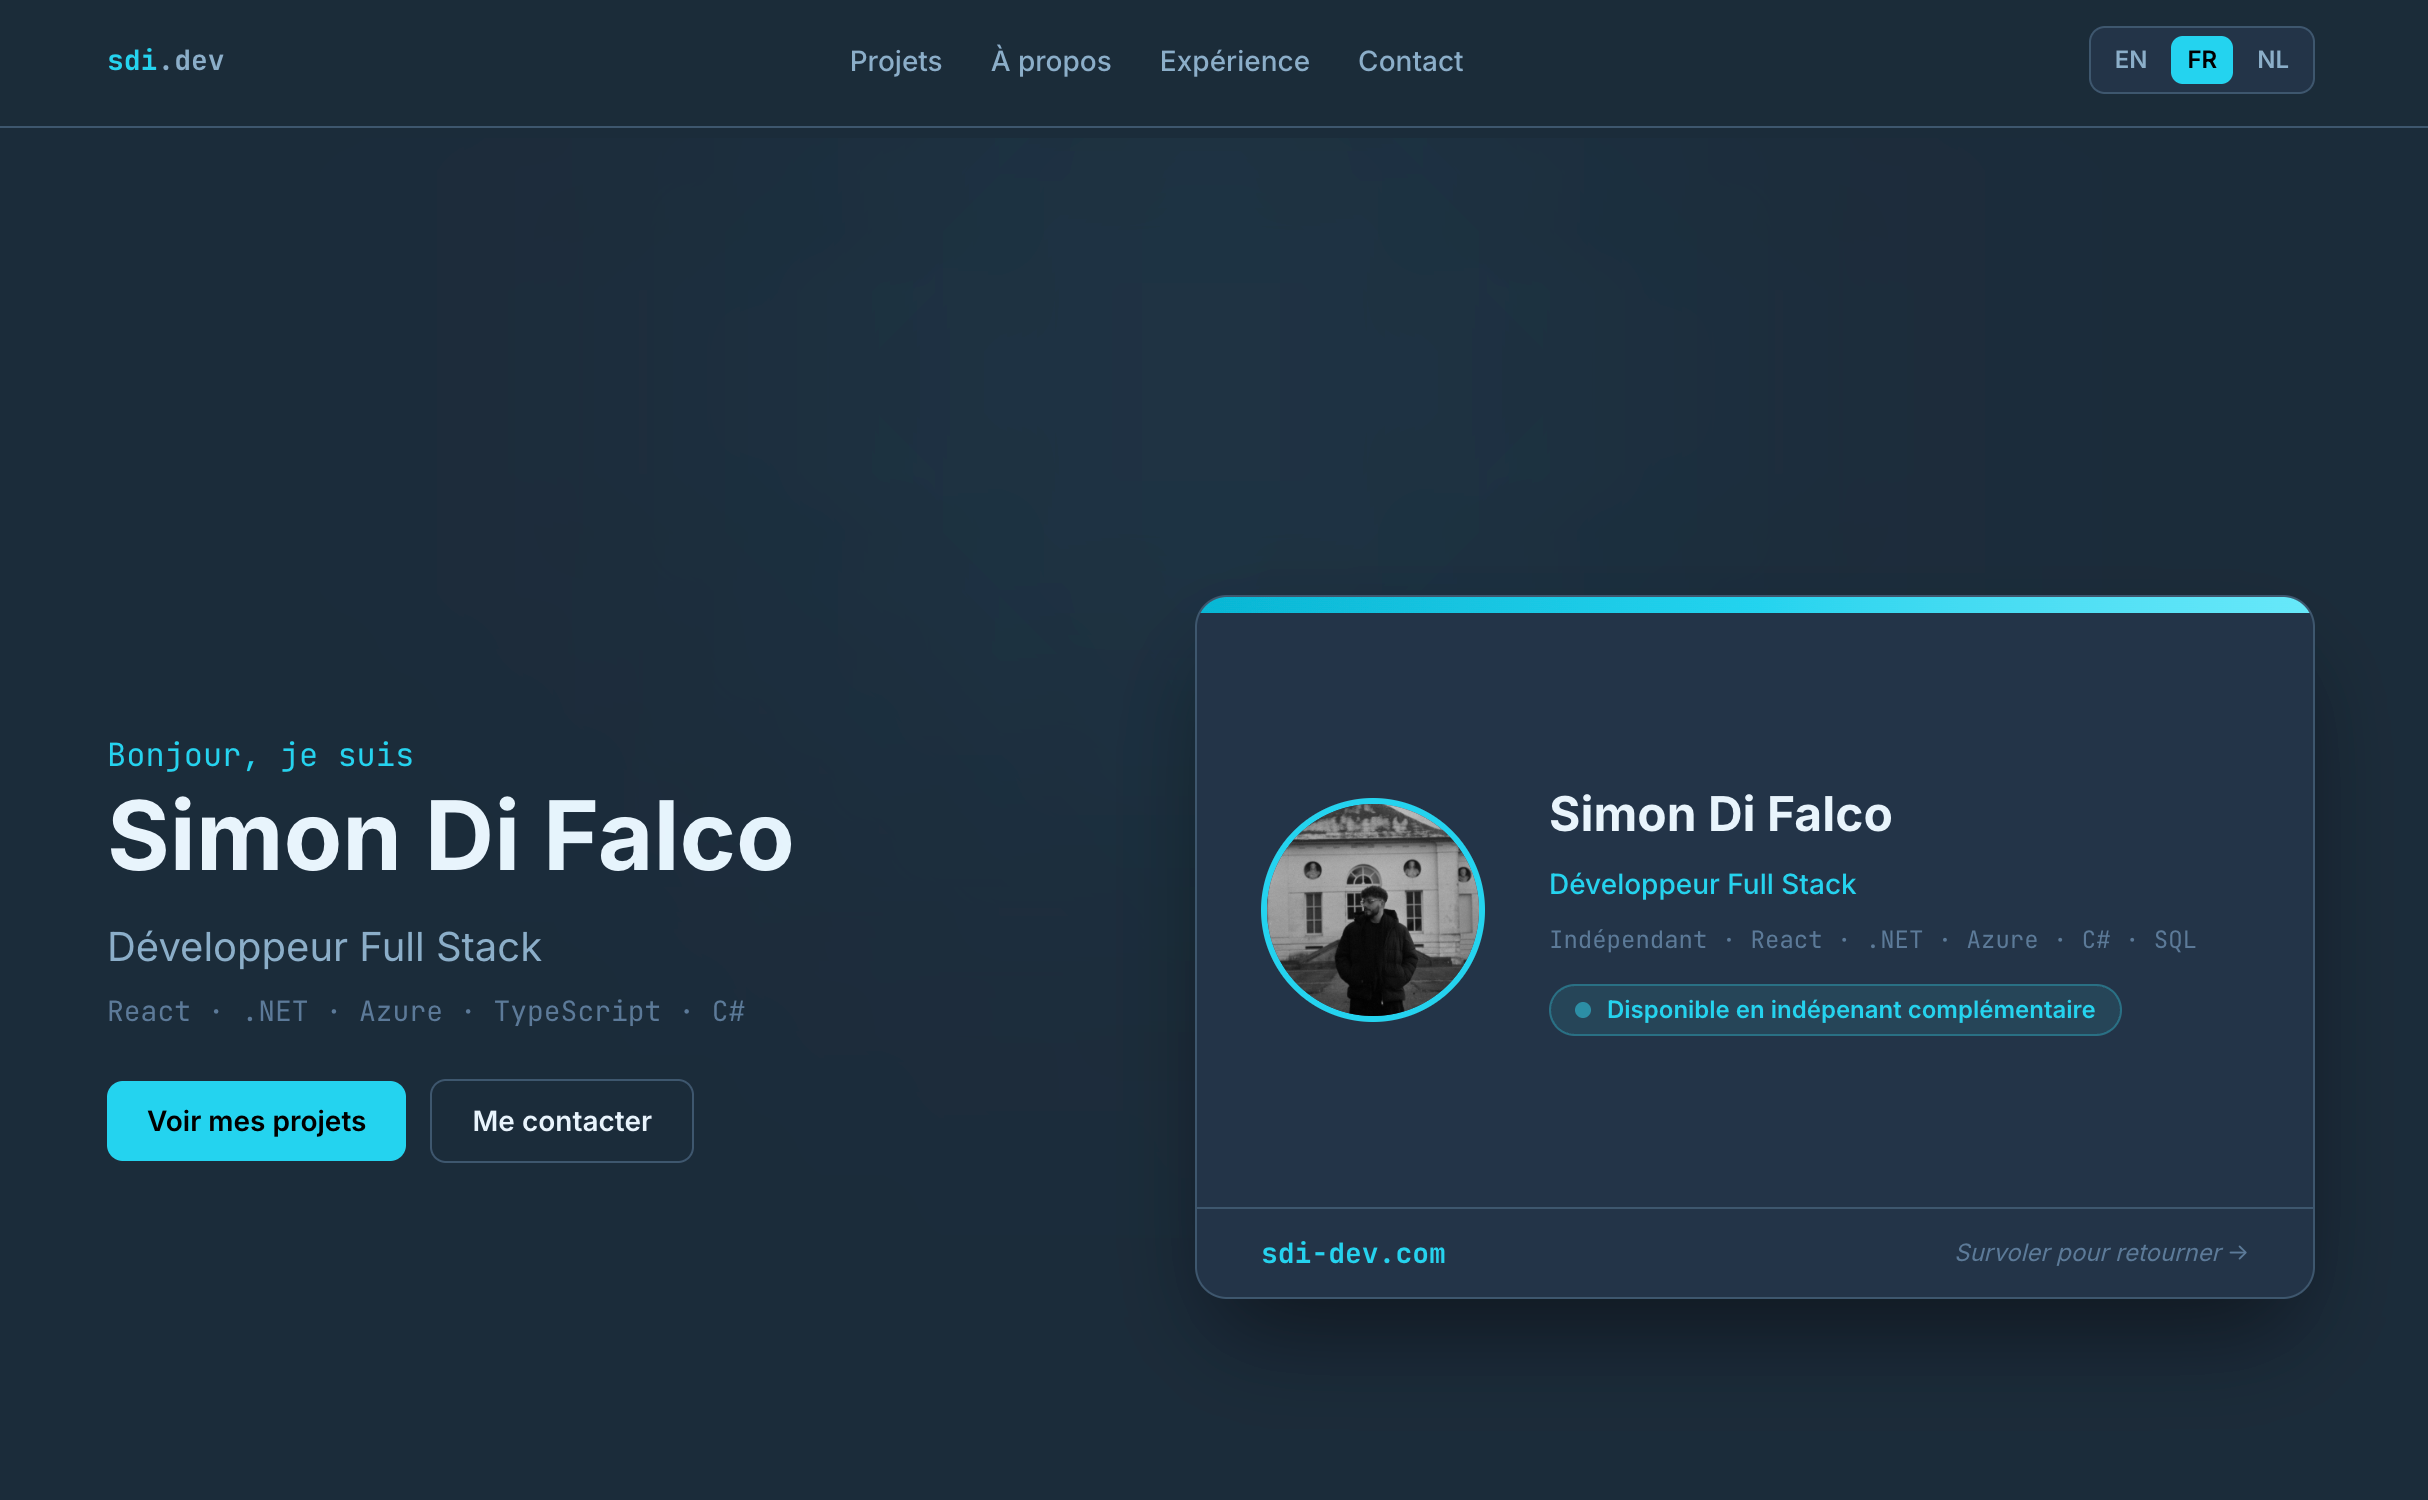Screen dimensions: 2428x1500
Task: Switch language to EN
Action: [x=2130, y=60]
